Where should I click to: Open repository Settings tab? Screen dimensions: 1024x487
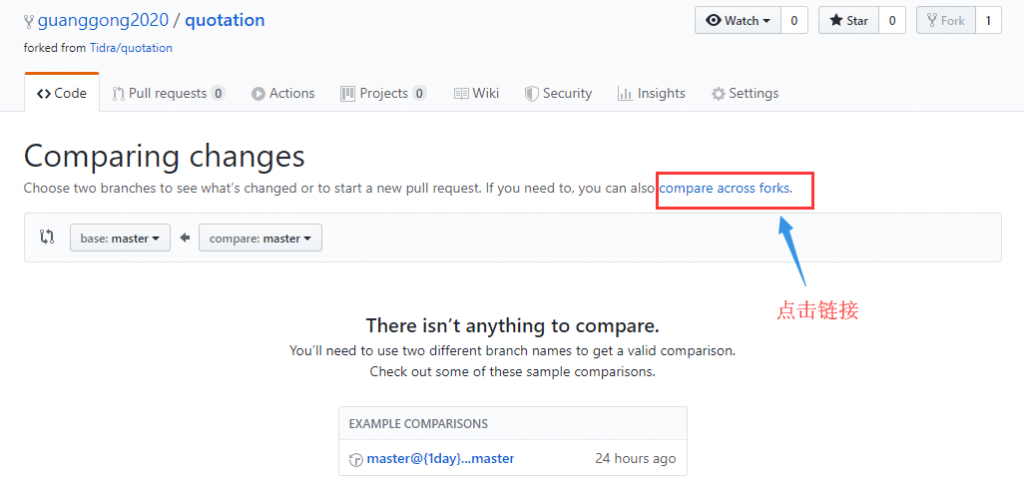744,93
